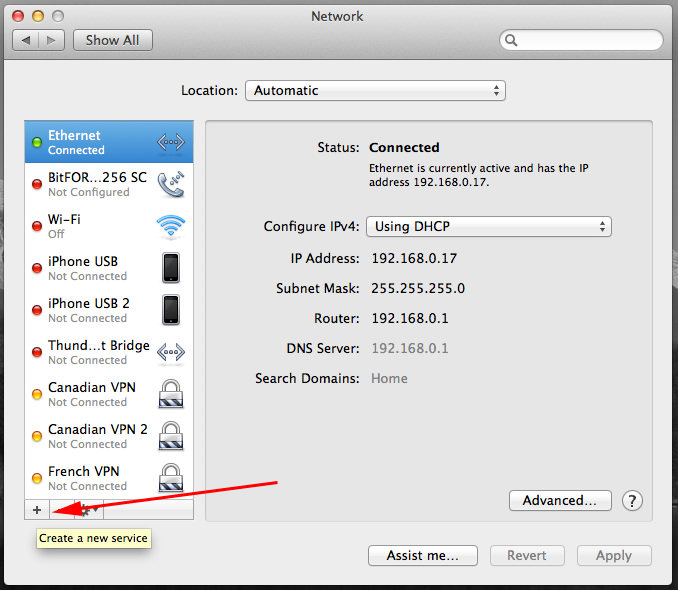
Task: Click the Advanced... button
Action: (x=560, y=500)
